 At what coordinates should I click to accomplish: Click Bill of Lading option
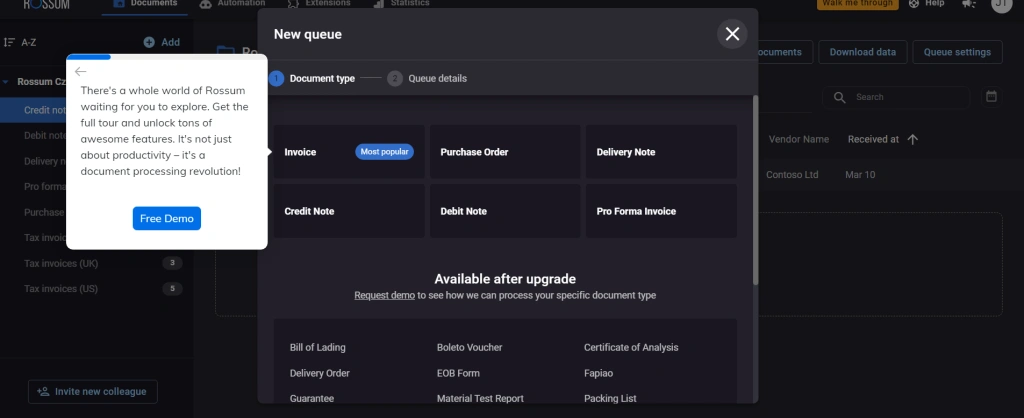pyautogui.click(x=317, y=347)
